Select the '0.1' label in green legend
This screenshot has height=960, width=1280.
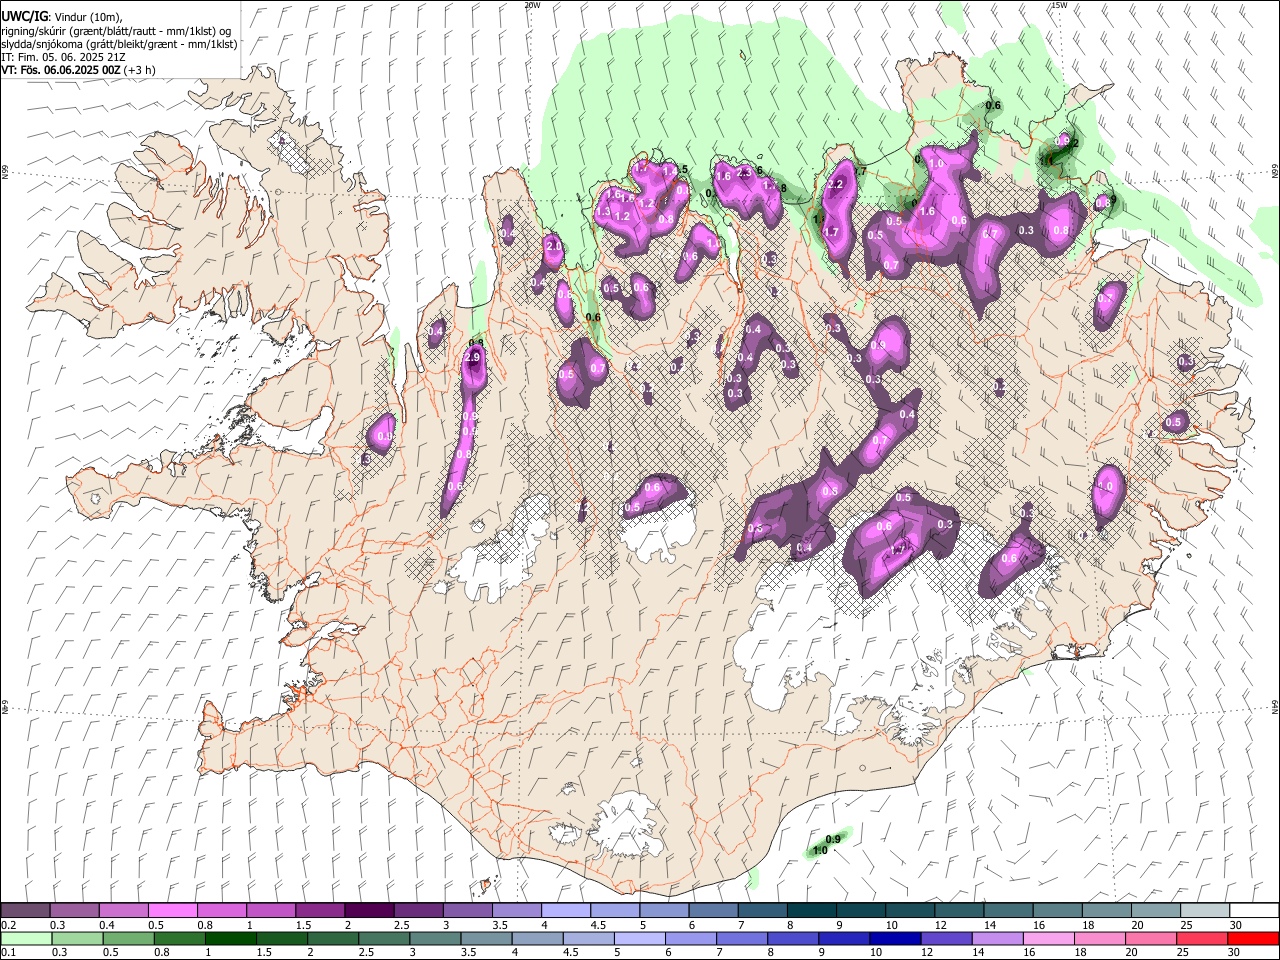pyautogui.click(x=9, y=953)
